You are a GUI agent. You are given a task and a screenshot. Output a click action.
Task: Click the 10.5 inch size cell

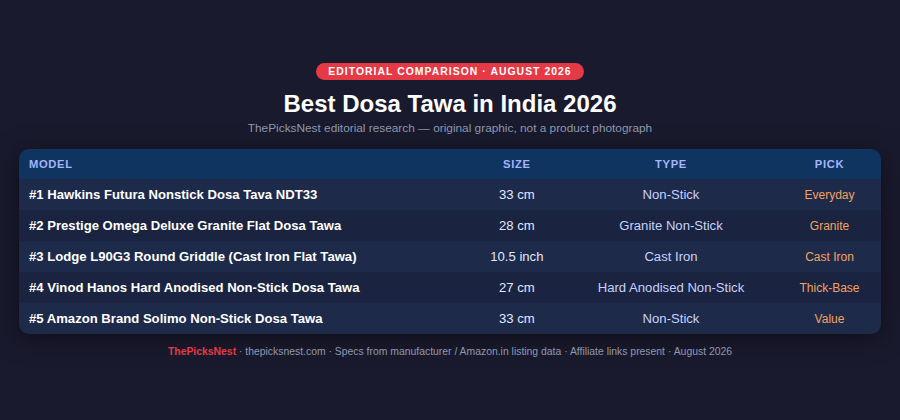tap(517, 257)
